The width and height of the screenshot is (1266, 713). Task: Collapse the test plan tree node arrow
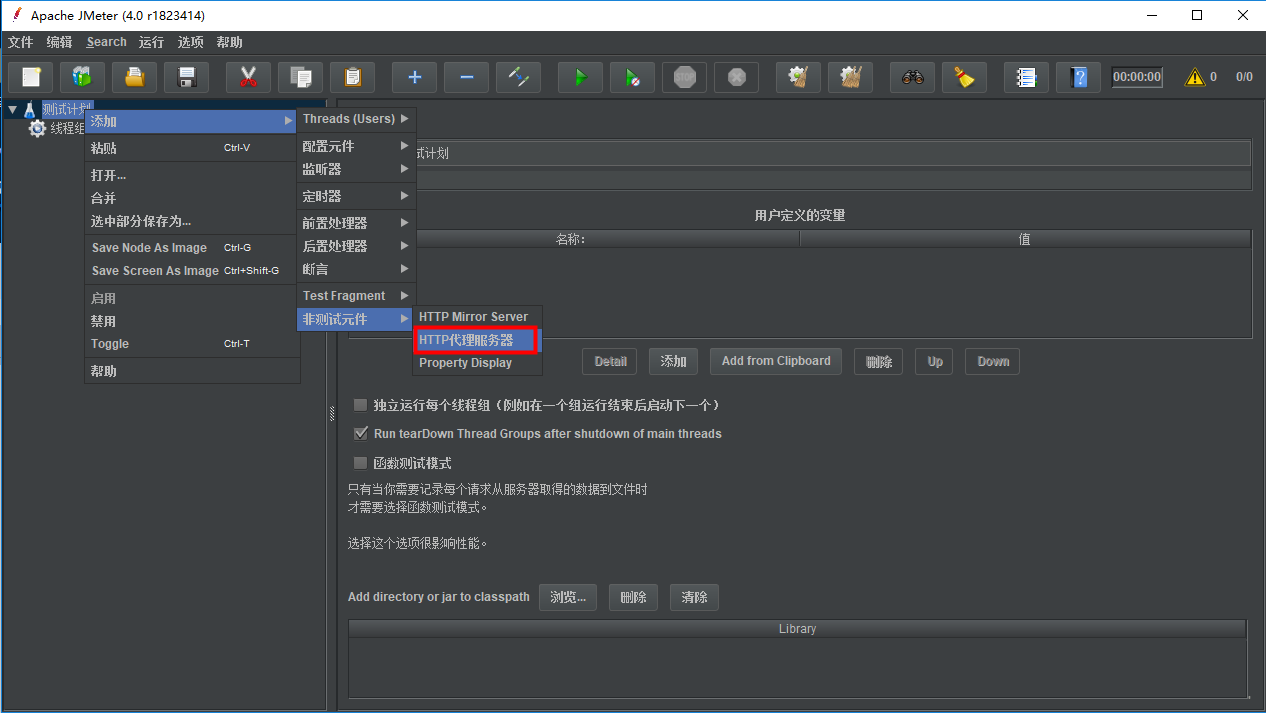click(12, 109)
